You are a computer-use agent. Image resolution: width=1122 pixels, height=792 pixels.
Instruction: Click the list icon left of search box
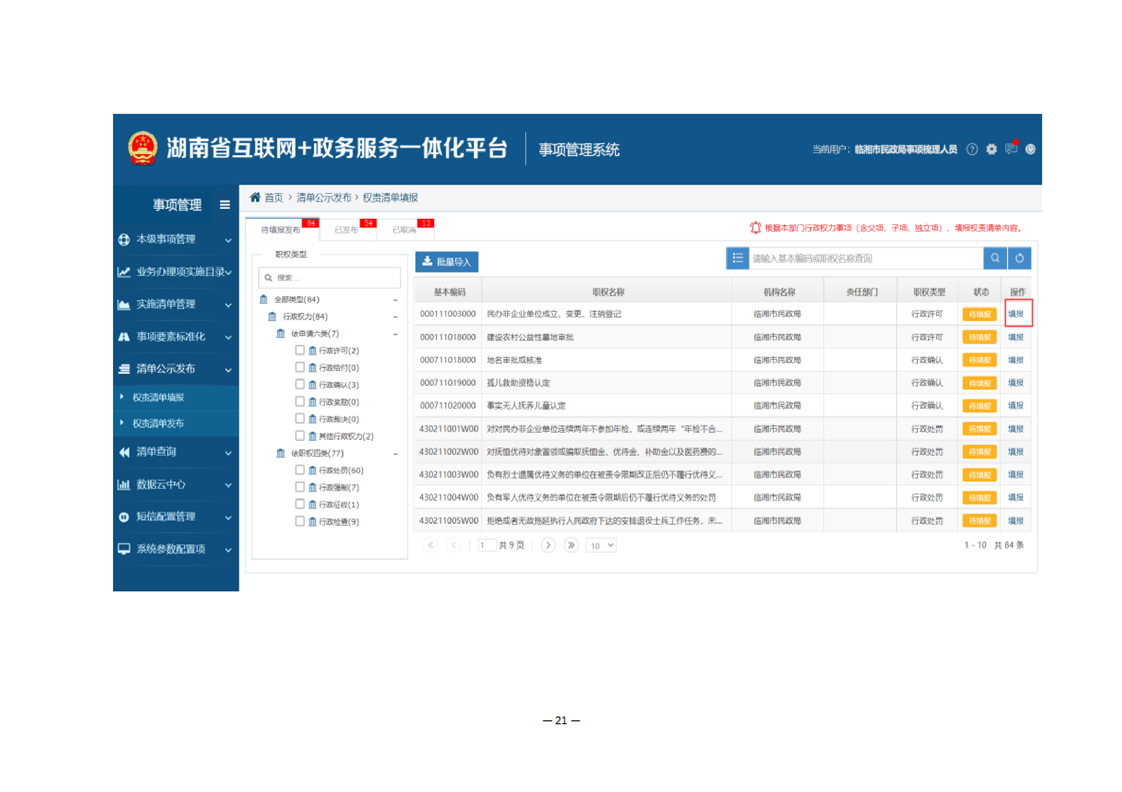click(738, 258)
